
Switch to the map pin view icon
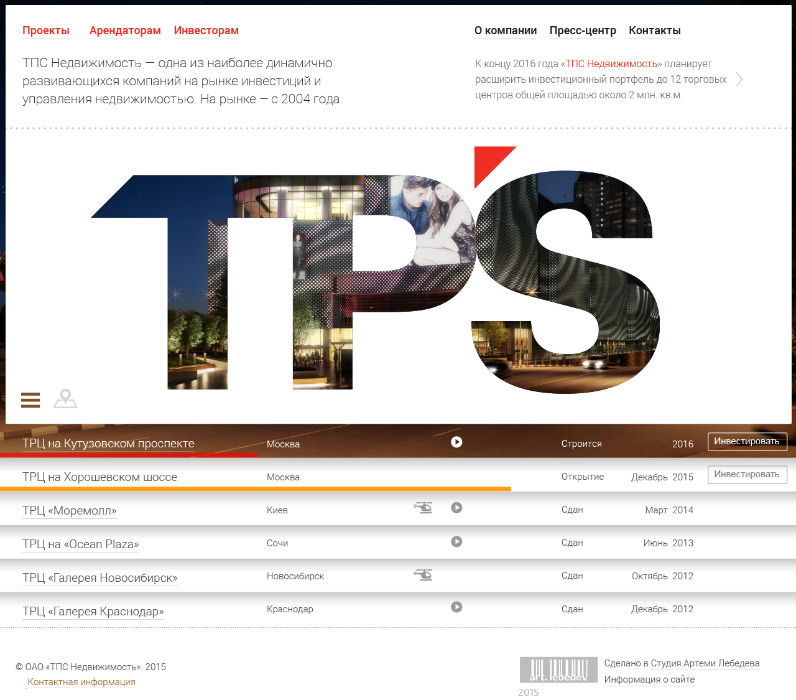65,399
